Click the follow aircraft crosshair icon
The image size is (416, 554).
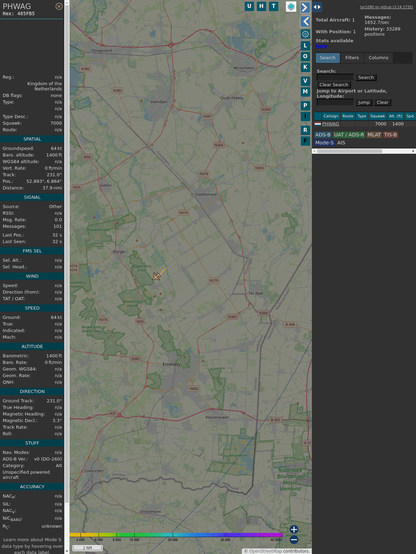(x=305, y=34)
